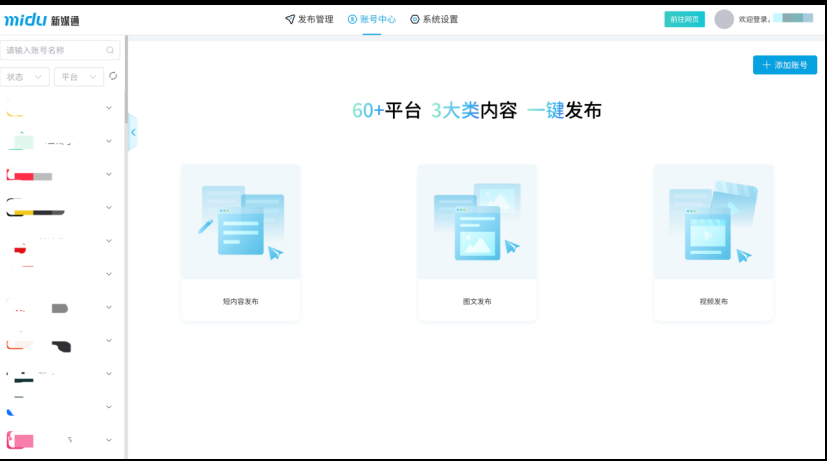Expand the last account group with the pink icon
827x462 pixels.
coord(109,439)
